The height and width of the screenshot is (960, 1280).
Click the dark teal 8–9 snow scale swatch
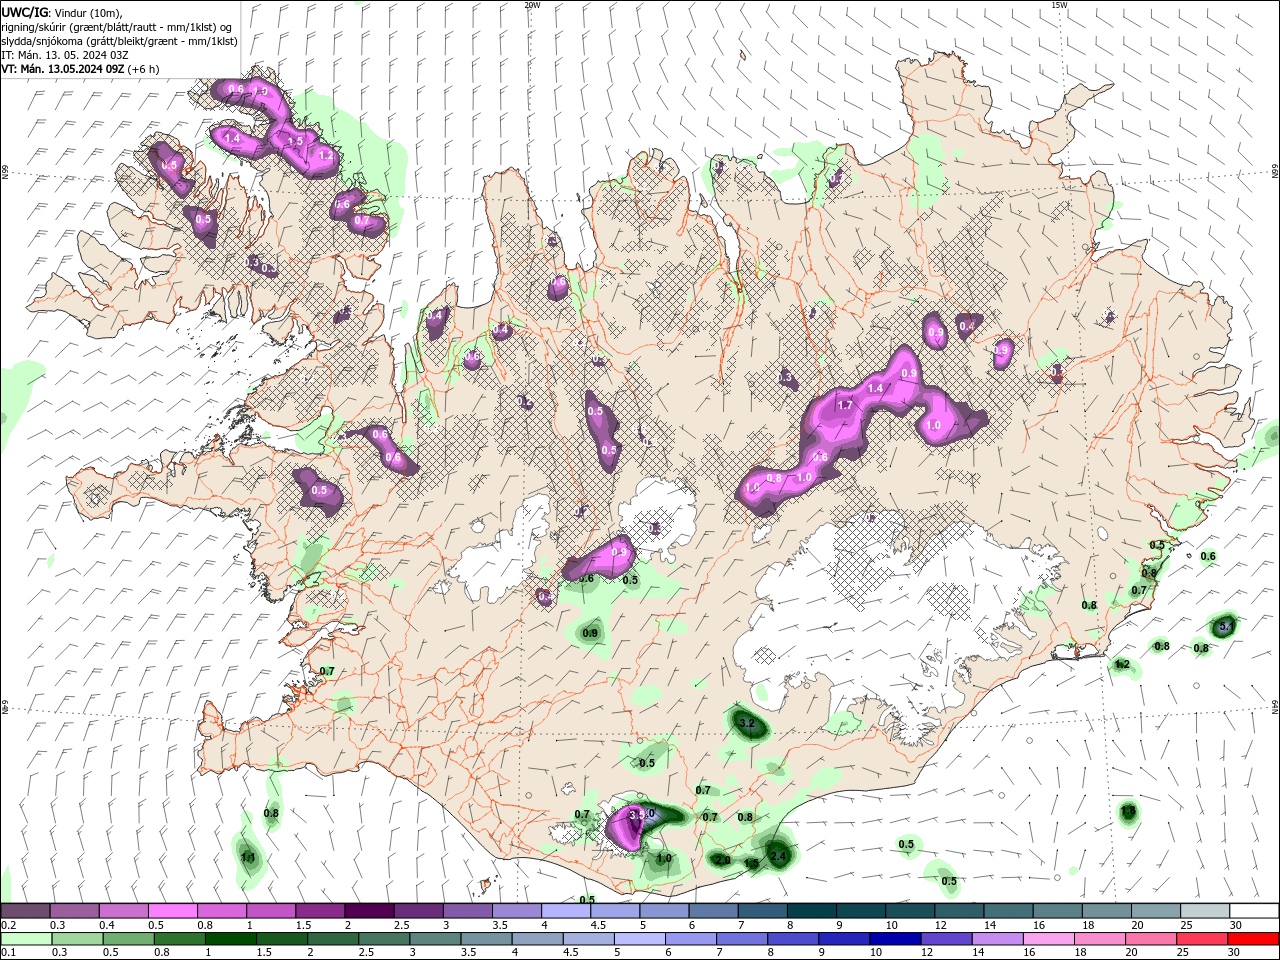tap(811, 911)
